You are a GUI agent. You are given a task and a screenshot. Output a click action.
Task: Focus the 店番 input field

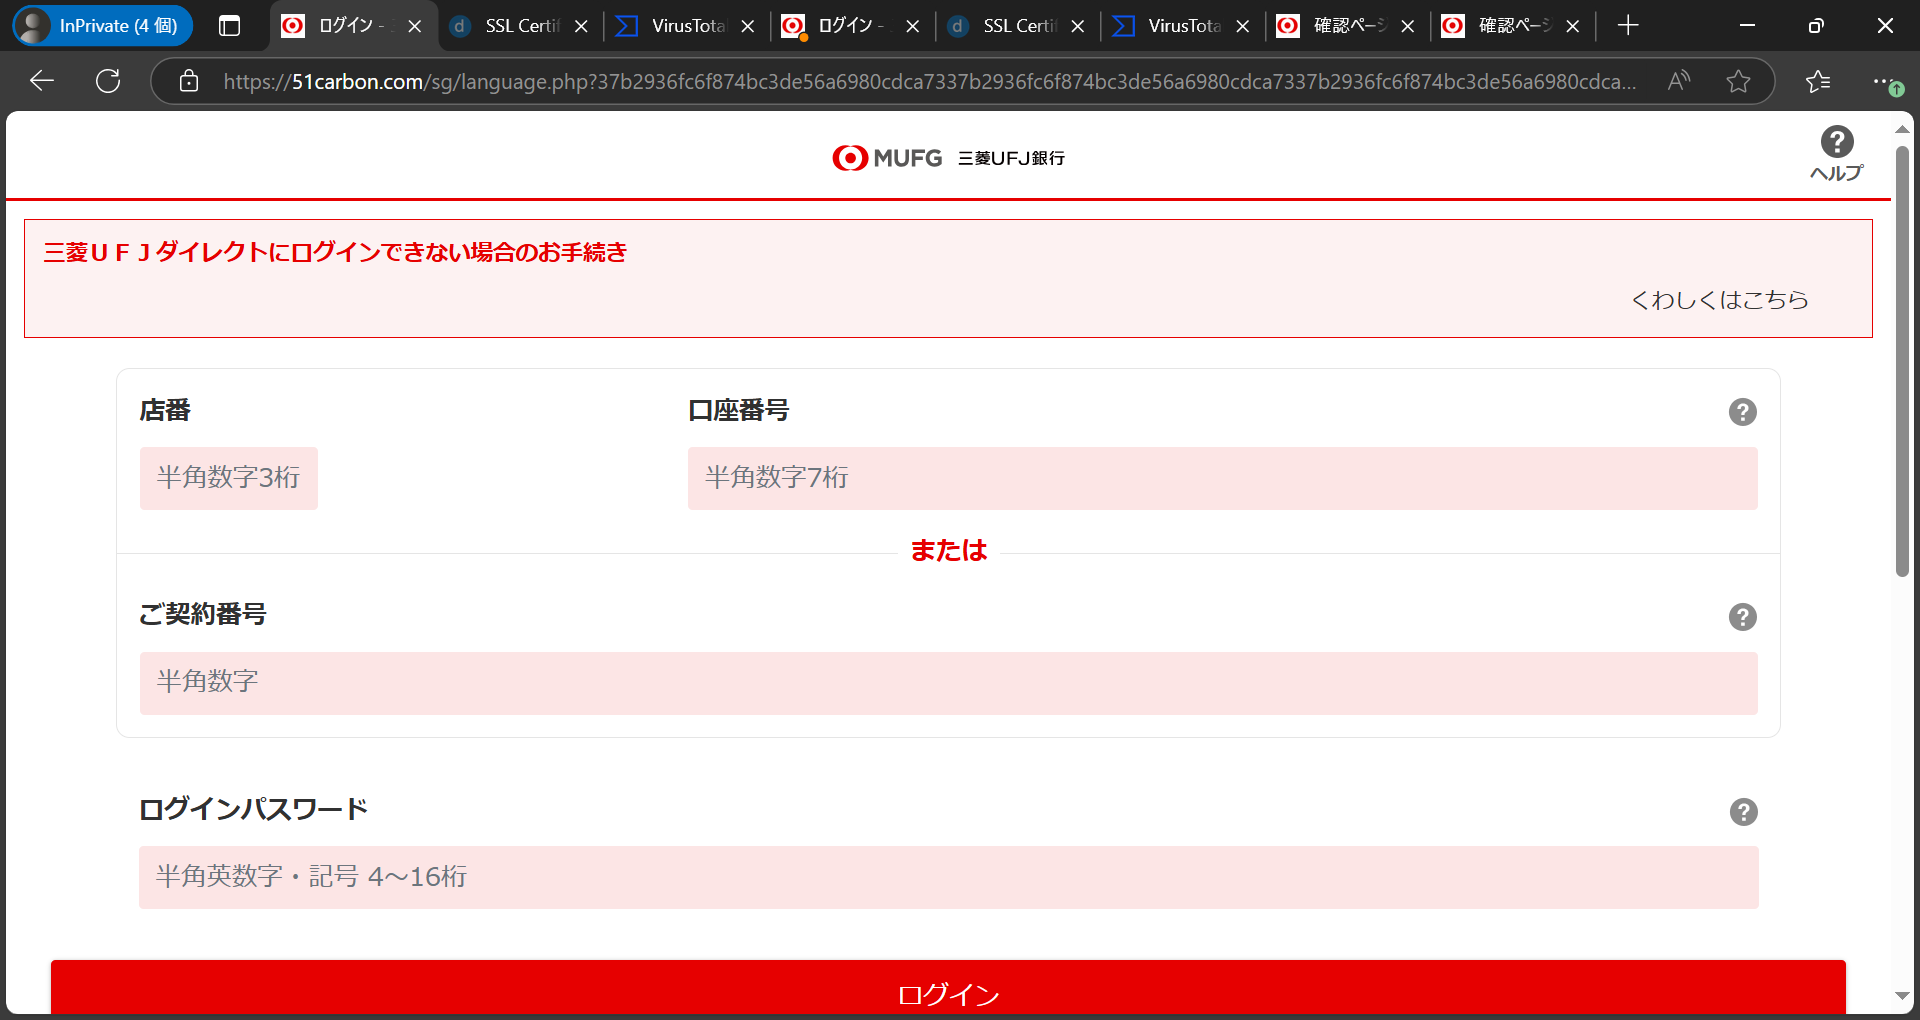[x=229, y=478]
